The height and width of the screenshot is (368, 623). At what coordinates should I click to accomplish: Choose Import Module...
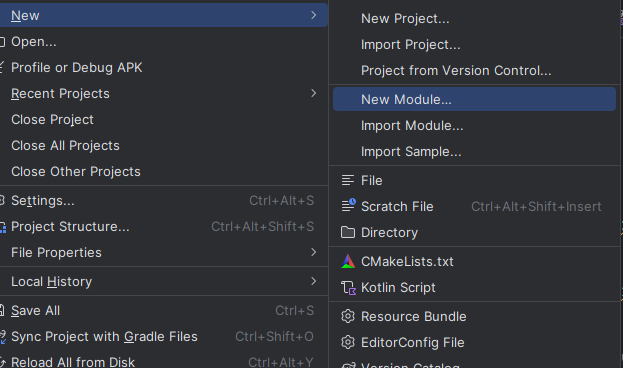[474, 126]
